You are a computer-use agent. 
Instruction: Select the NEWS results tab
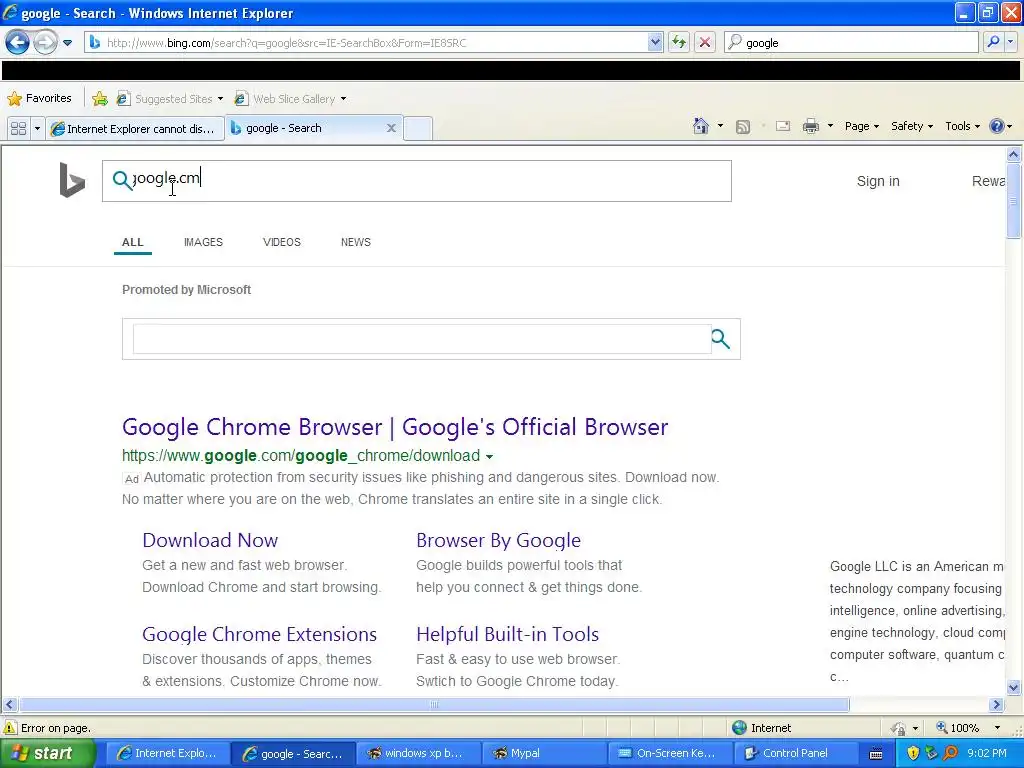click(x=356, y=242)
